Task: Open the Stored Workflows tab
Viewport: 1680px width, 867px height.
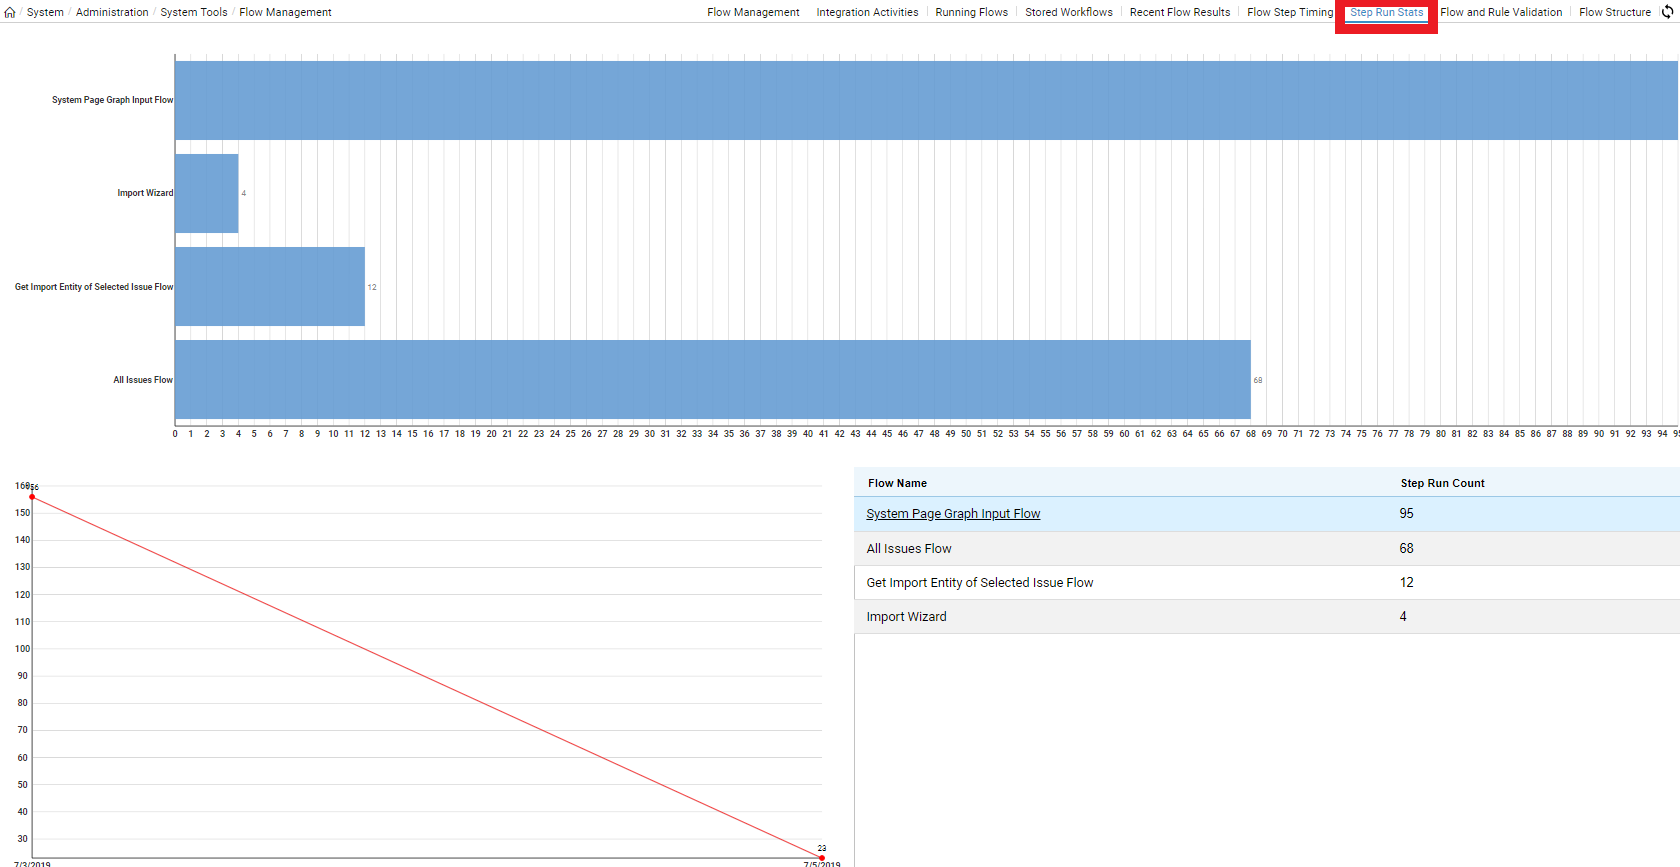Action: (x=1068, y=12)
